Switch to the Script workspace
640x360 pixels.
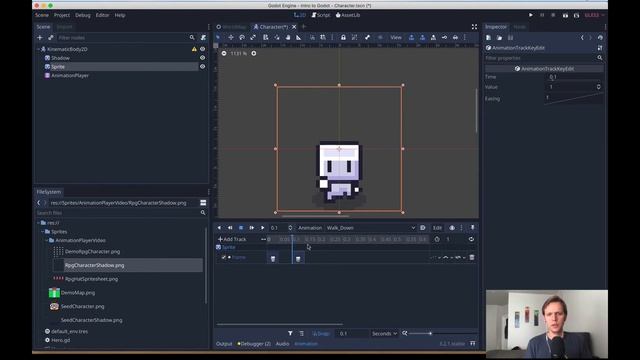(321, 15)
